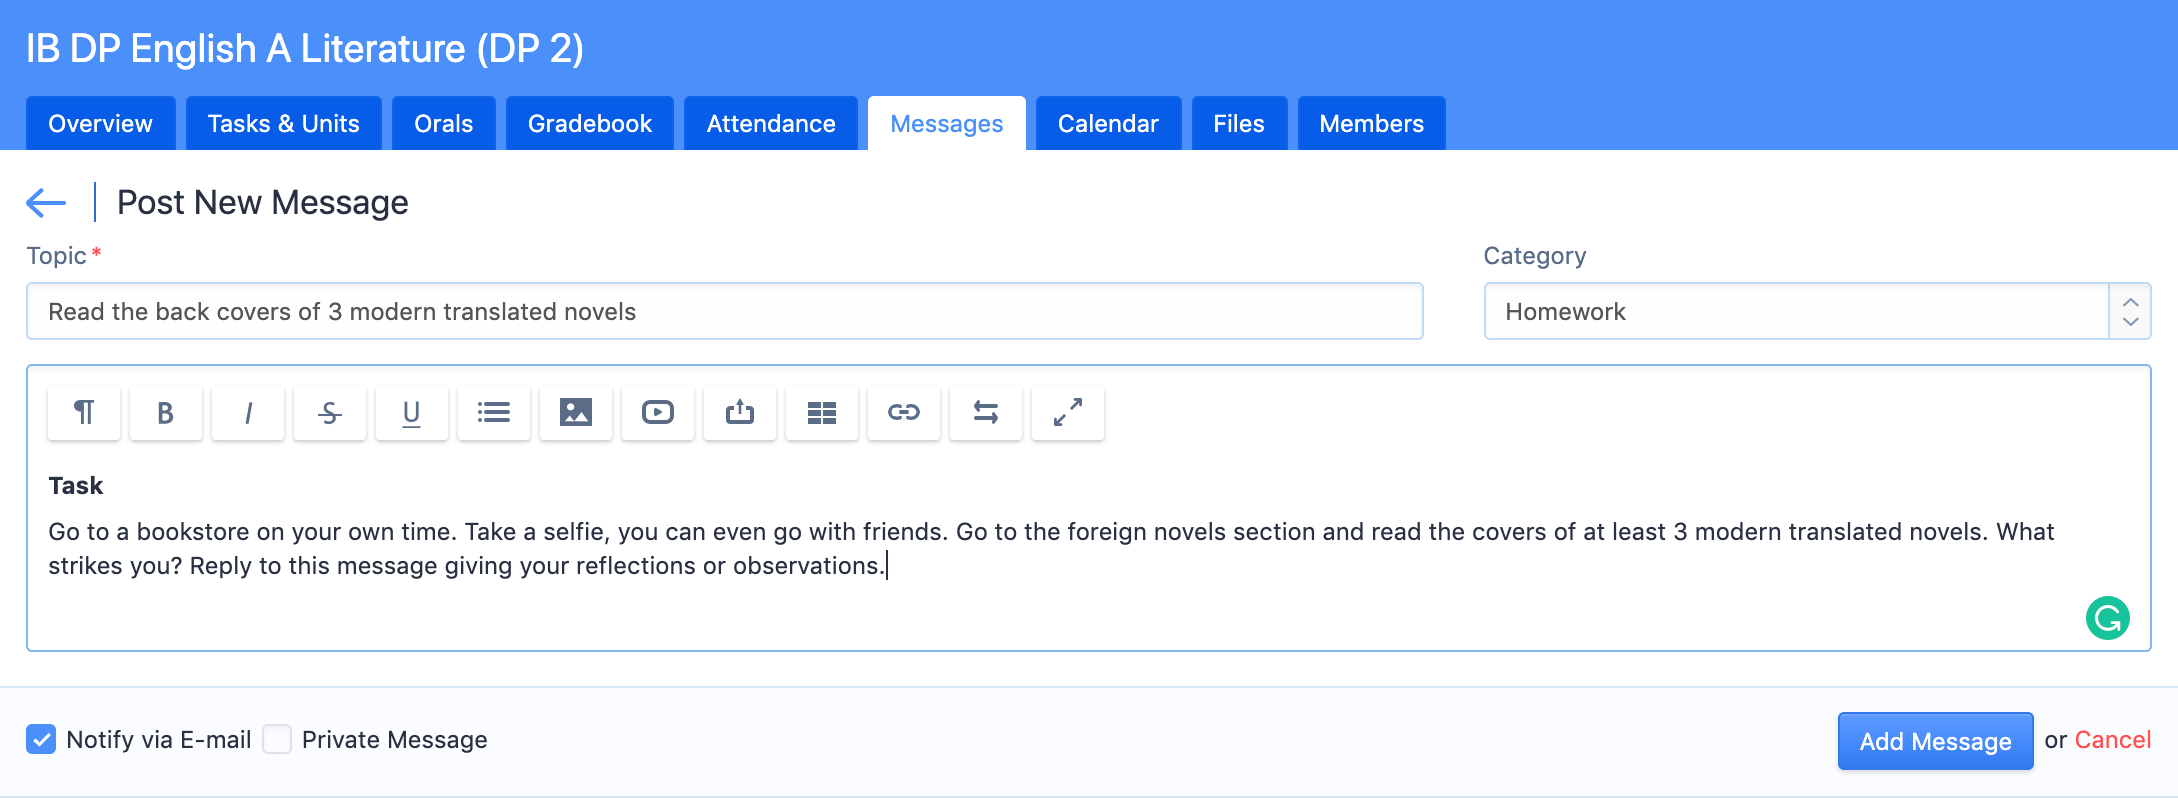2178x798 pixels.
Task: Click into the Topic input field
Action: (x=725, y=311)
